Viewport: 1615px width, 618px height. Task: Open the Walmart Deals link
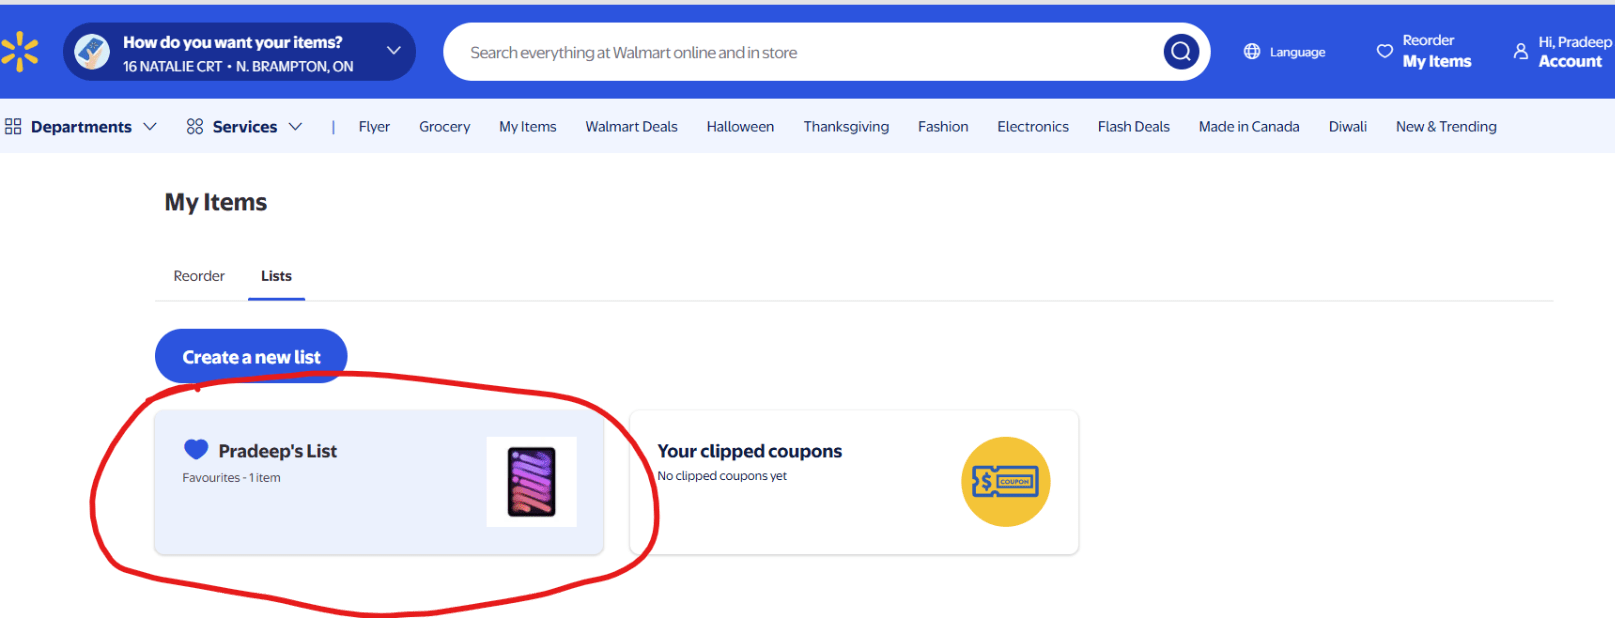[x=631, y=127]
